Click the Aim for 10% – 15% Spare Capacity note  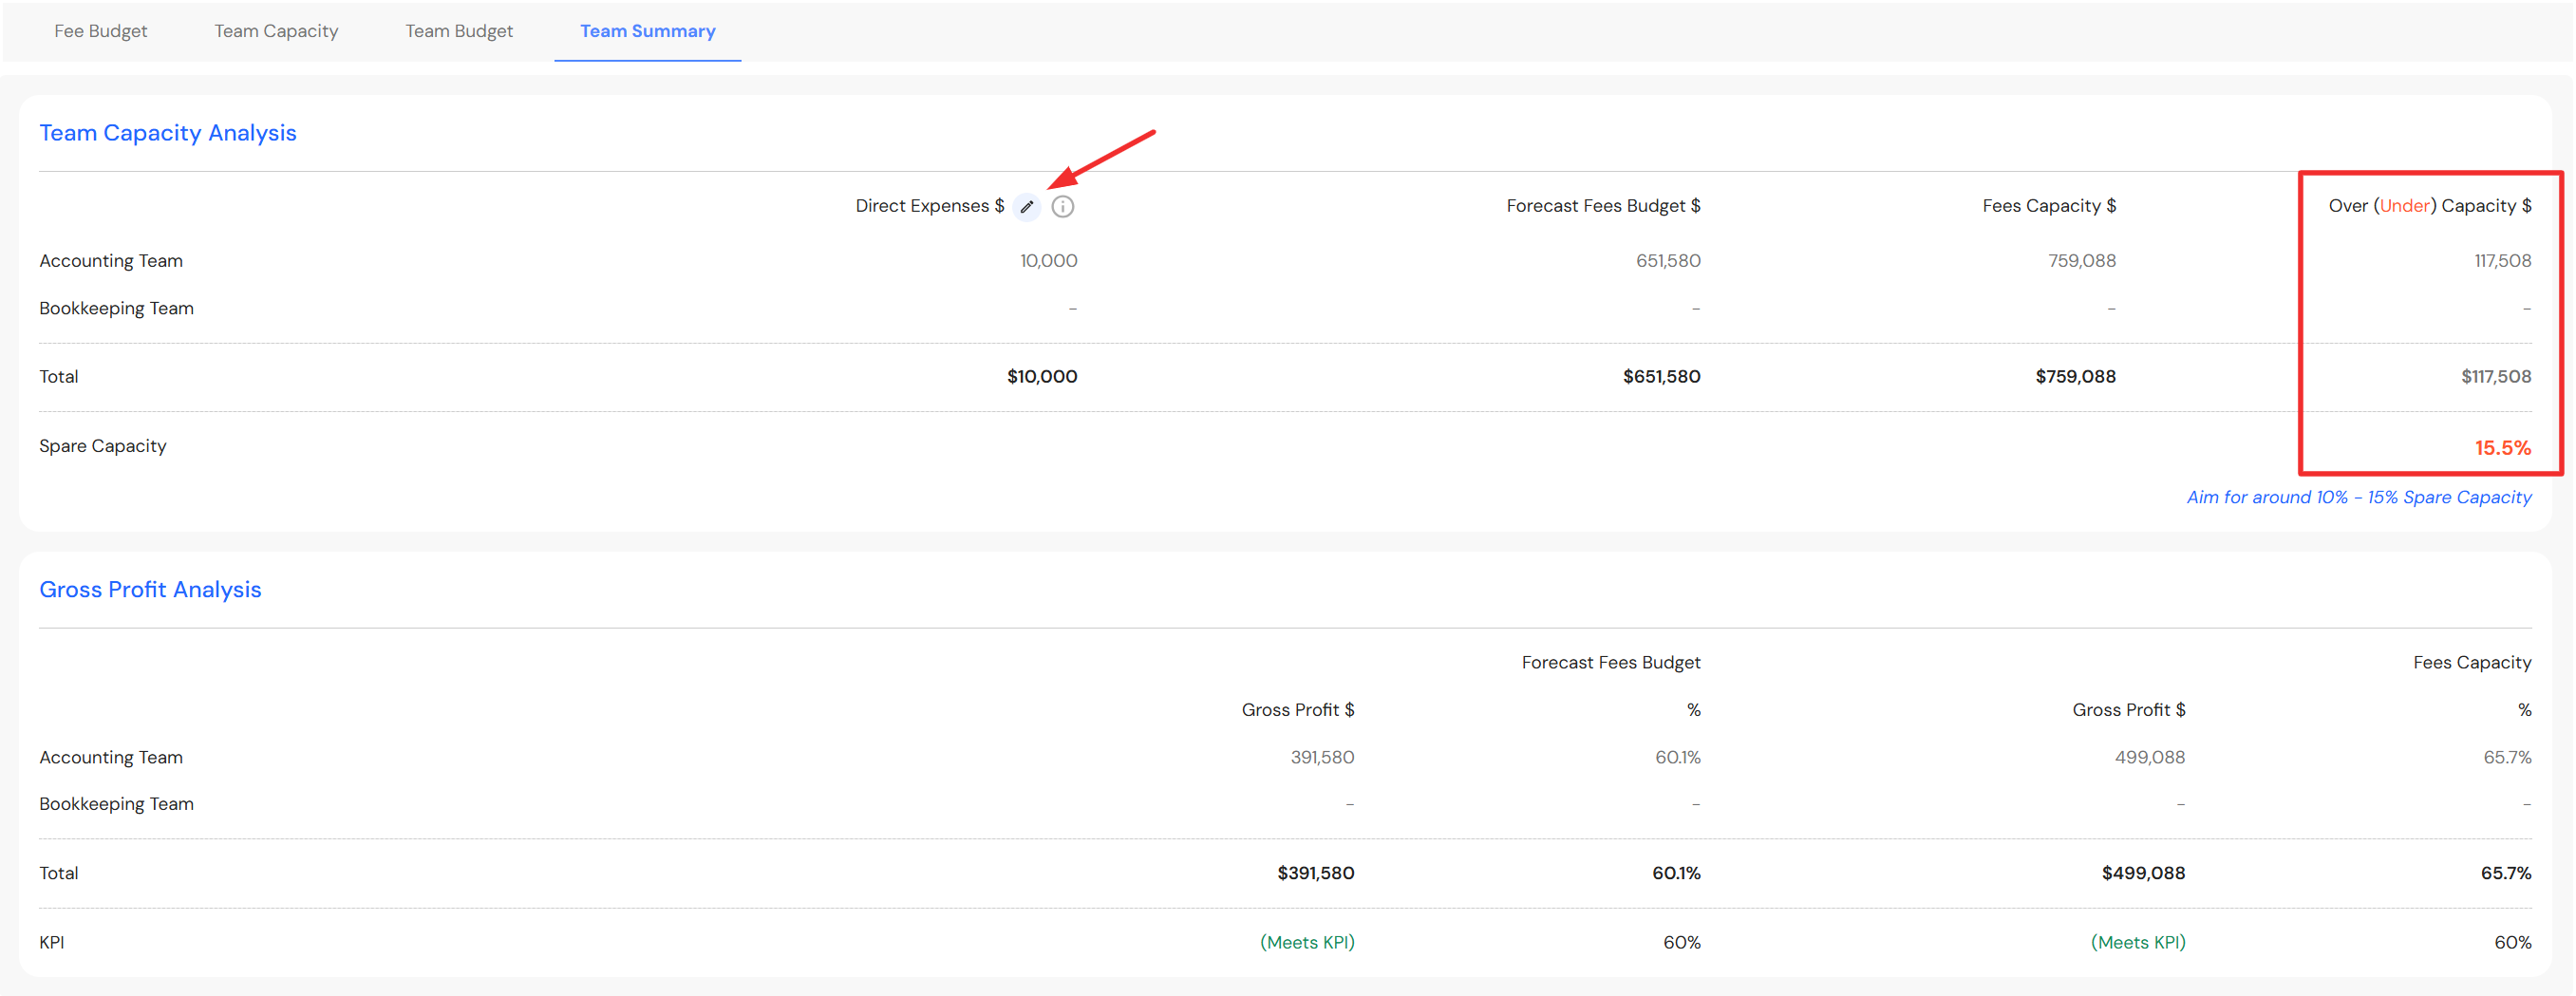[2358, 497]
